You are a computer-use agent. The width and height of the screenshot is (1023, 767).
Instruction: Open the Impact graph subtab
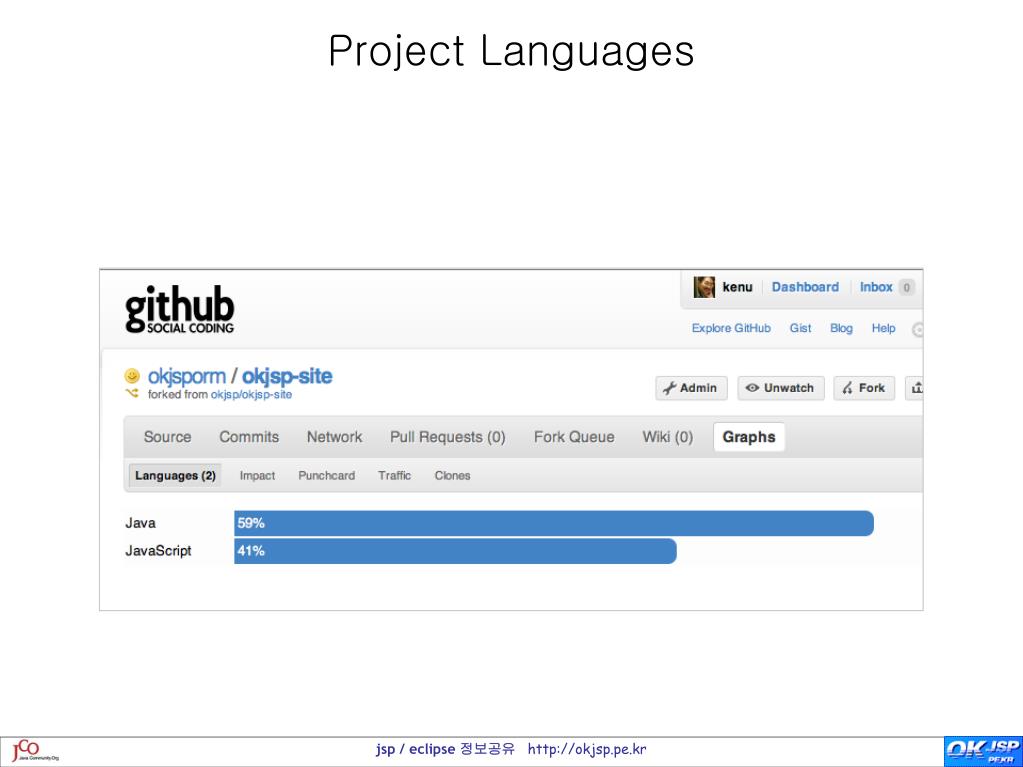[x=257, y=475]
